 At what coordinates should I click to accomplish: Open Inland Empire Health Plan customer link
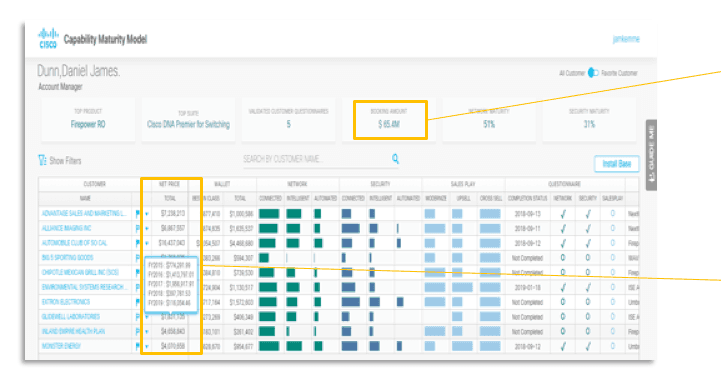coord(74,331)
